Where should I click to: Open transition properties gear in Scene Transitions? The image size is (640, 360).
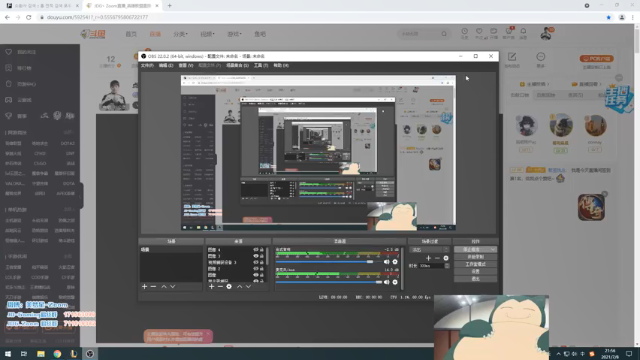(446, 258)
